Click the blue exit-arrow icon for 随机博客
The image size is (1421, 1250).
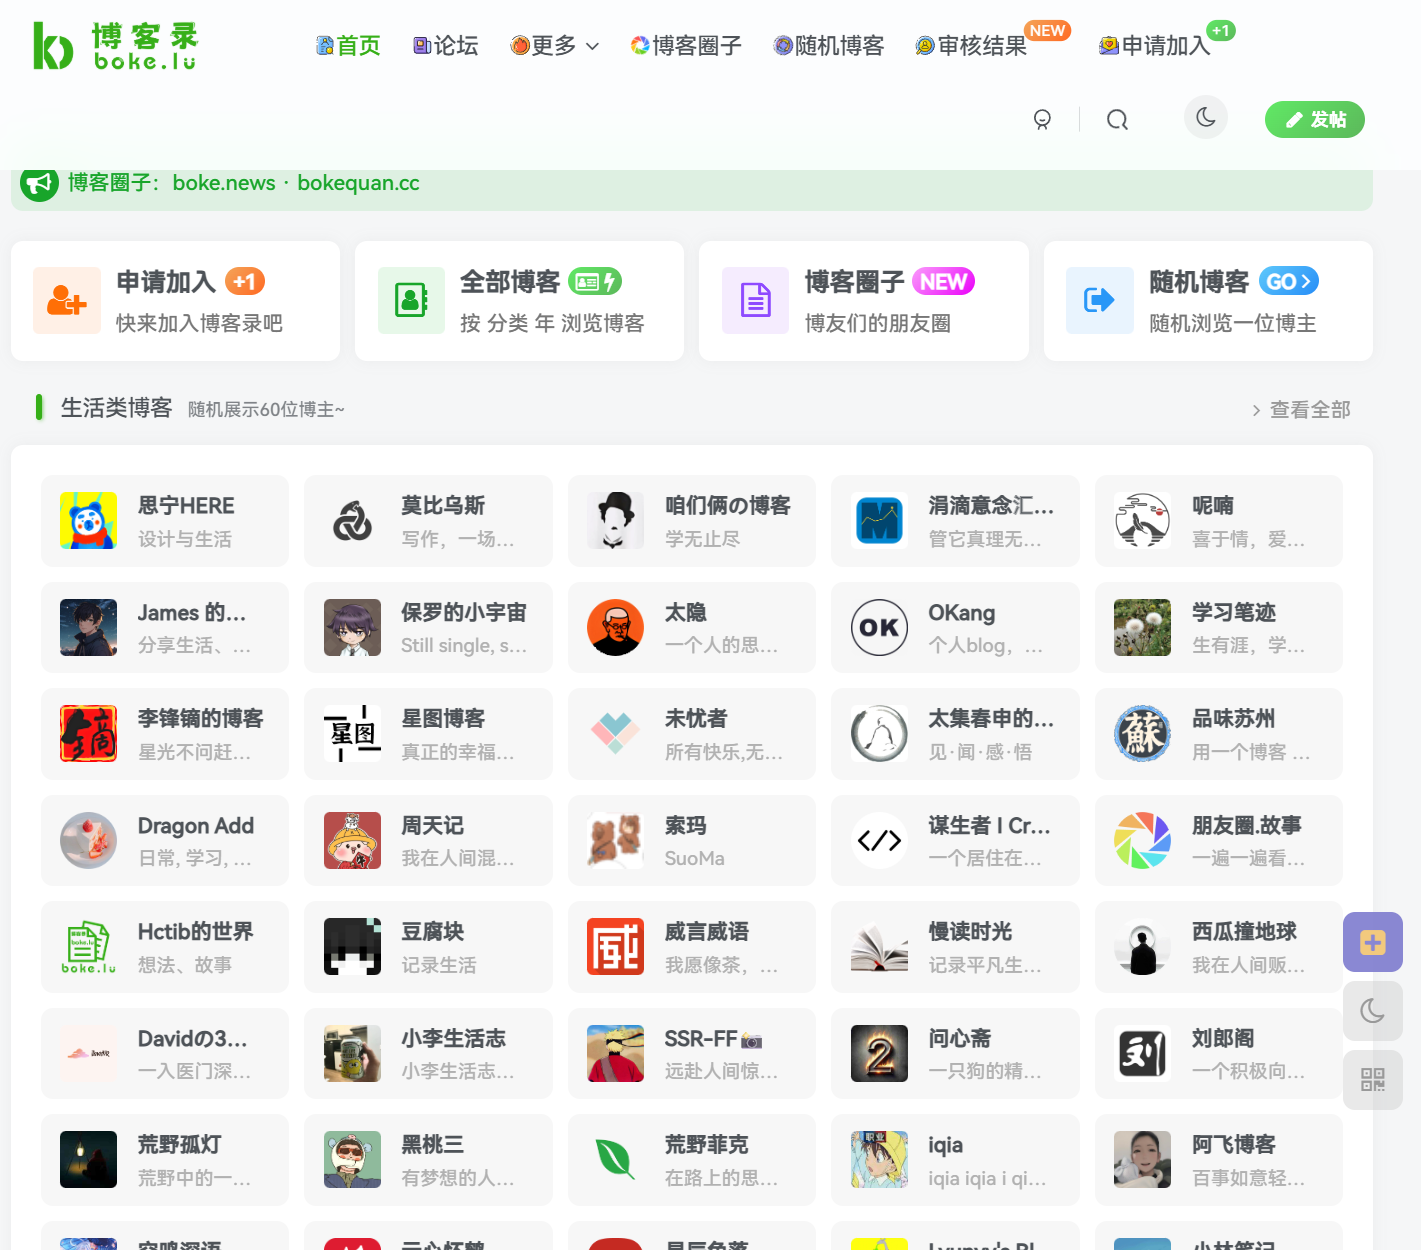point(1099,300)
